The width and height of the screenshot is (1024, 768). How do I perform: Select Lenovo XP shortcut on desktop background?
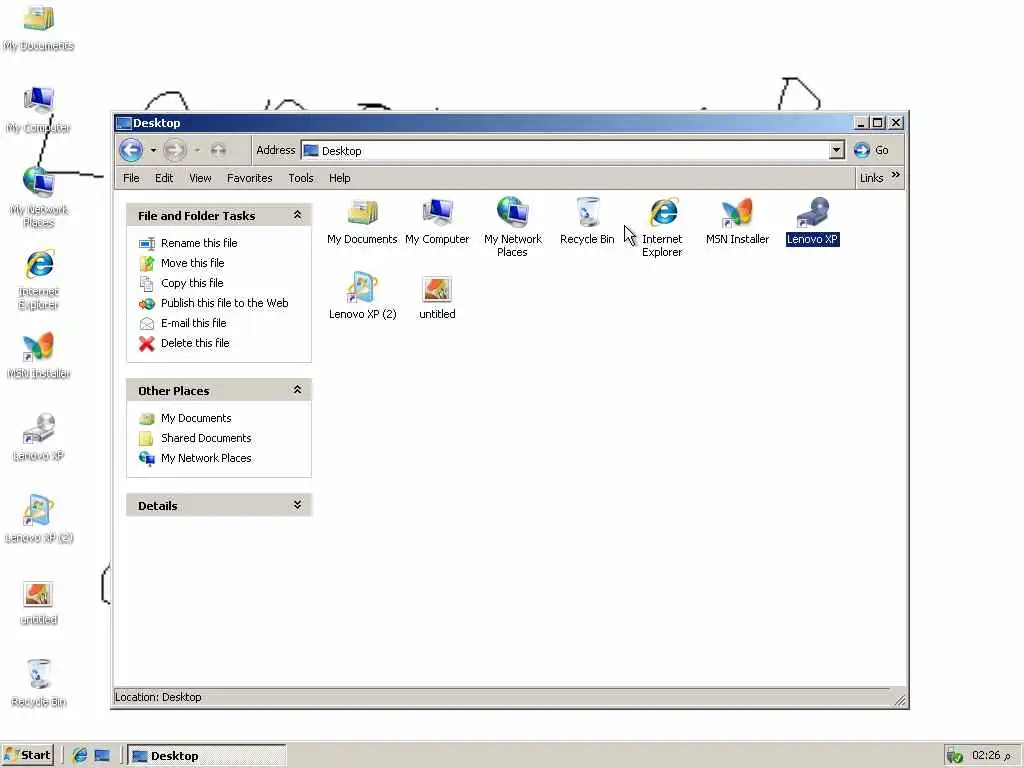(x=39, y=438)
